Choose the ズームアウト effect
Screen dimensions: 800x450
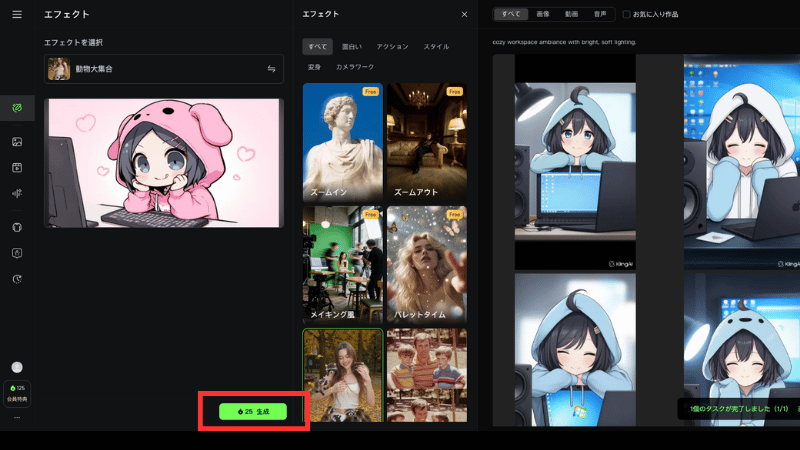[x=427, y=142]
